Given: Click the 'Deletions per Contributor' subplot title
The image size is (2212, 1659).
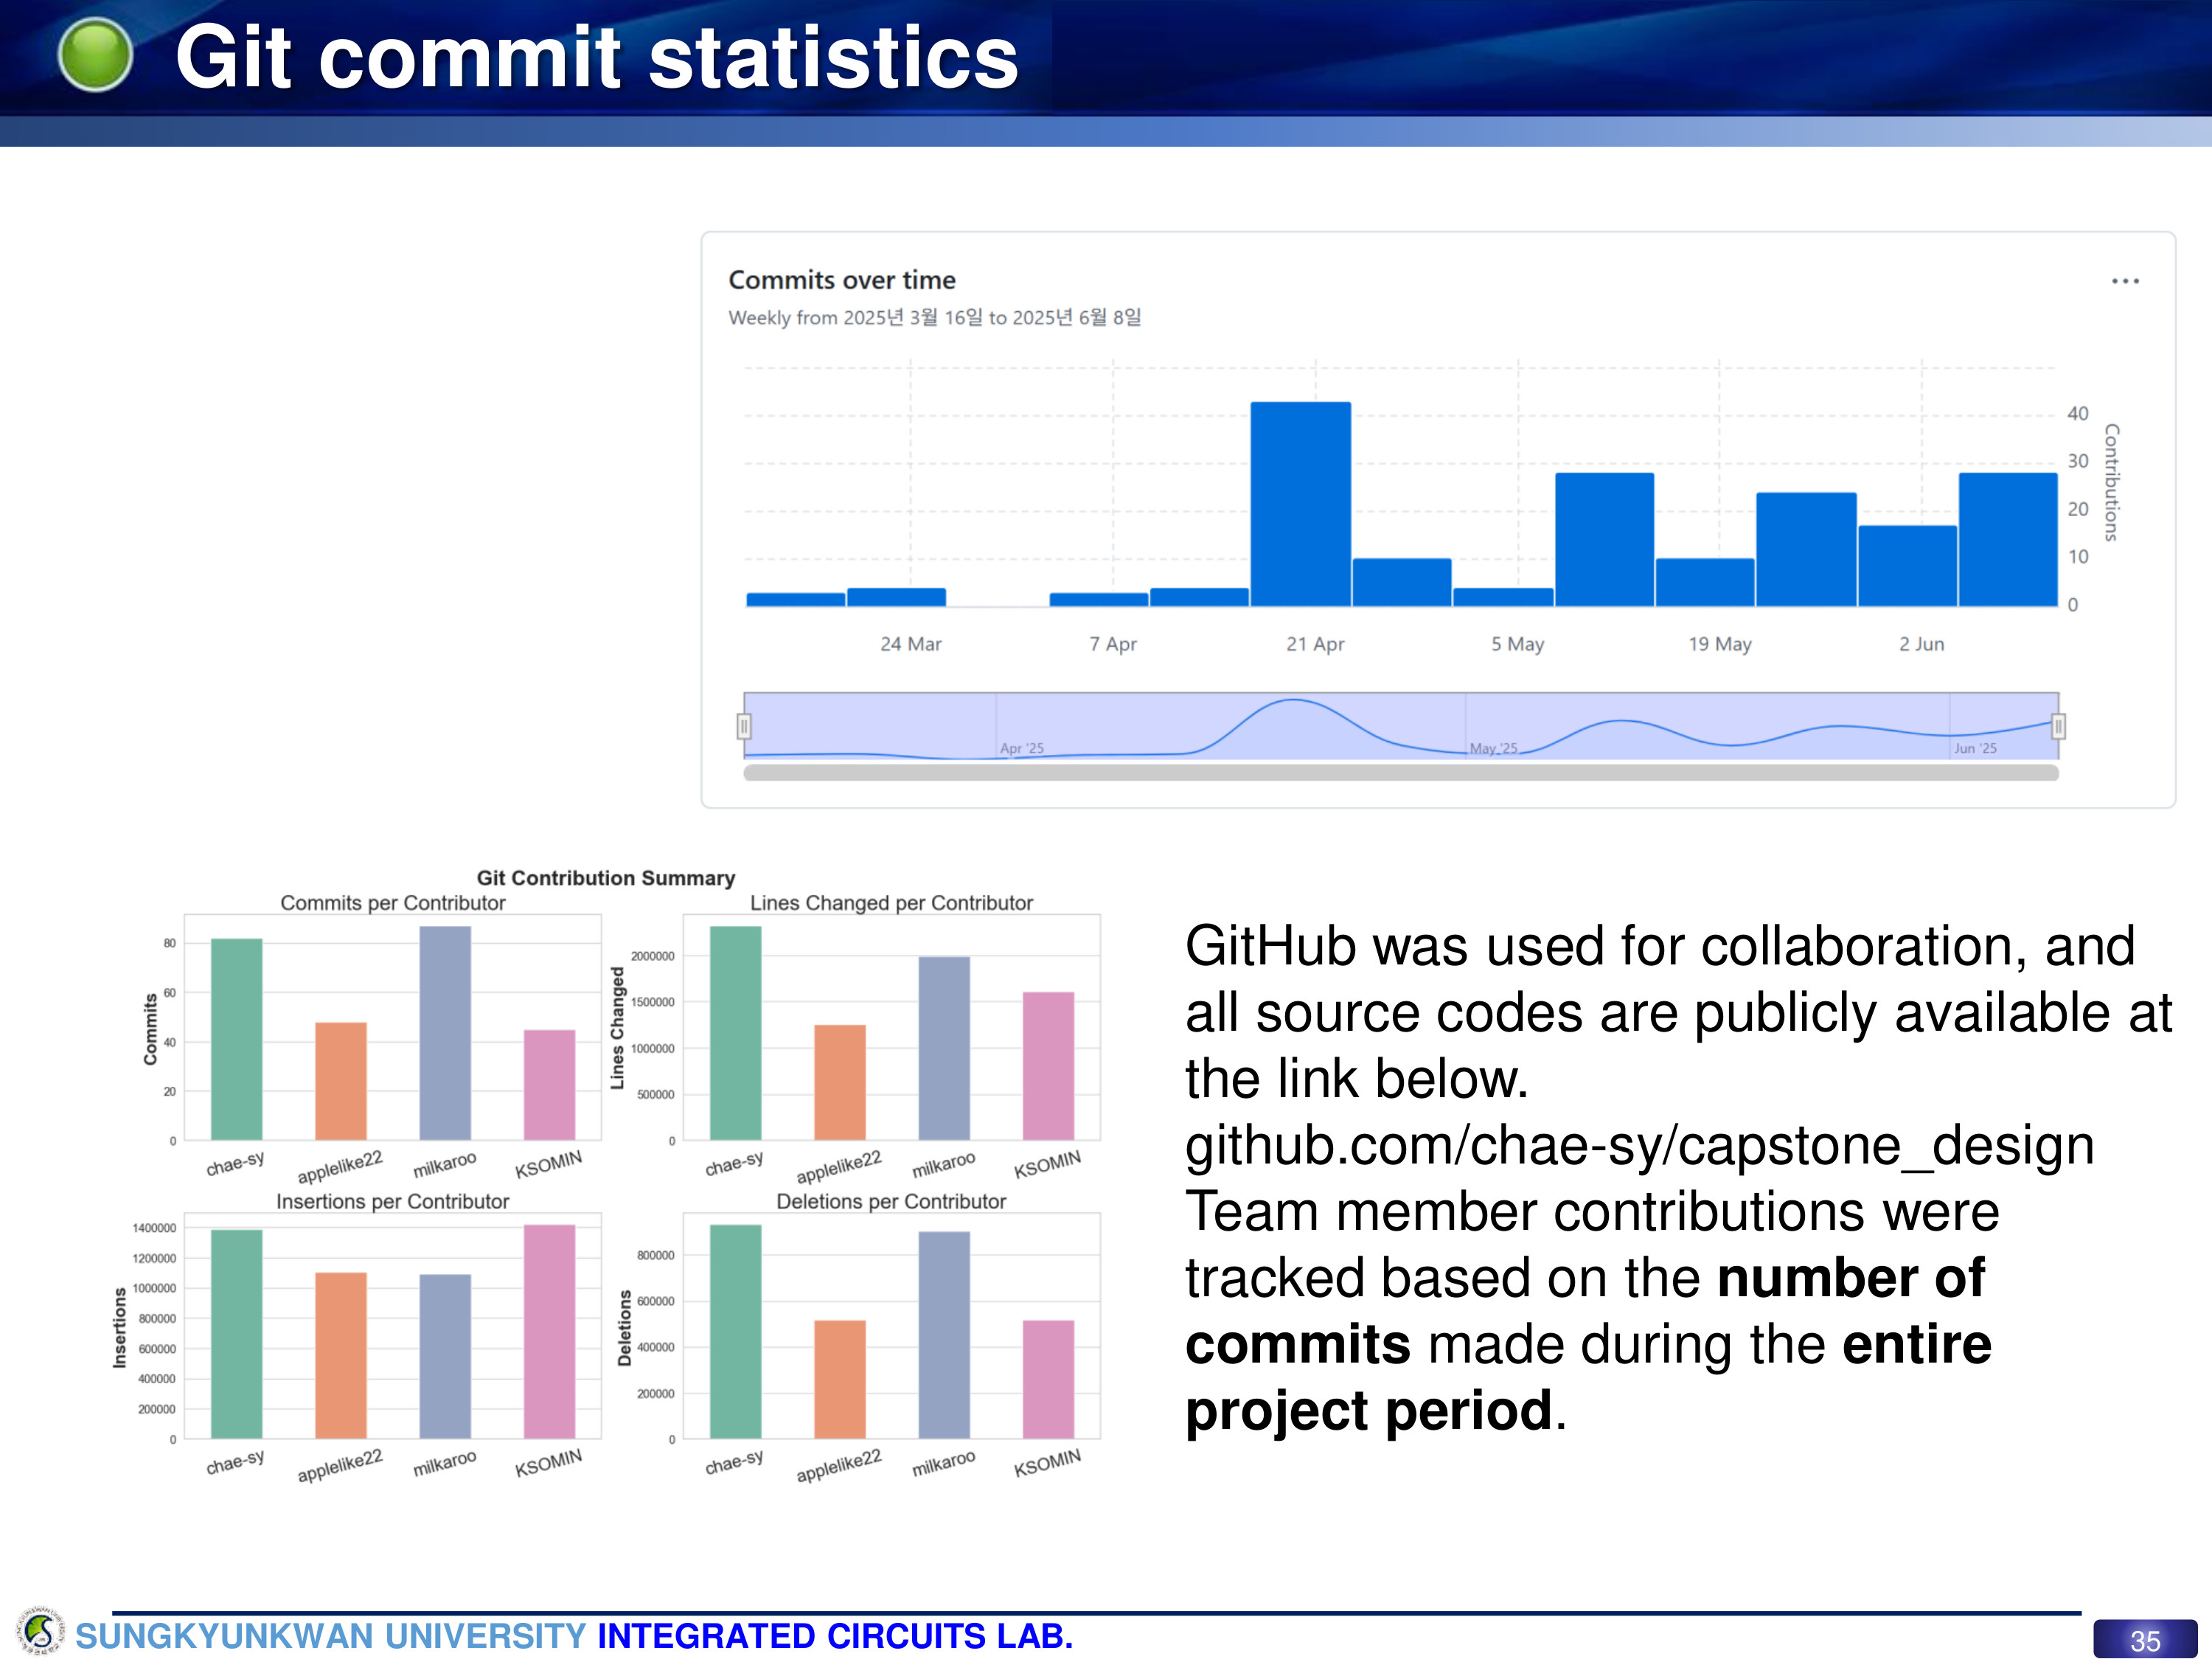Looking at the screenshot, I should coord(891,1201).
